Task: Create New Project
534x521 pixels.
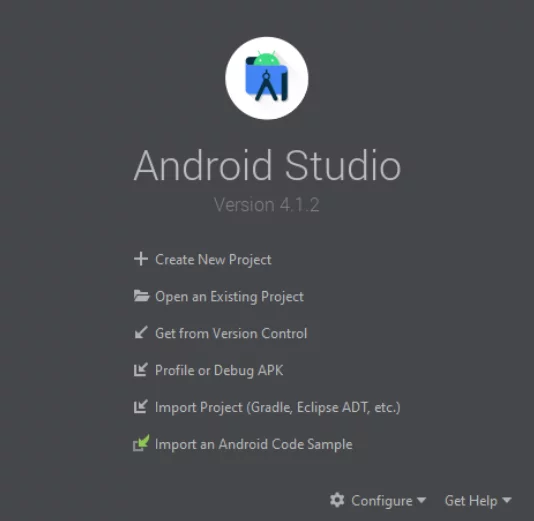Action: [213, 259]
